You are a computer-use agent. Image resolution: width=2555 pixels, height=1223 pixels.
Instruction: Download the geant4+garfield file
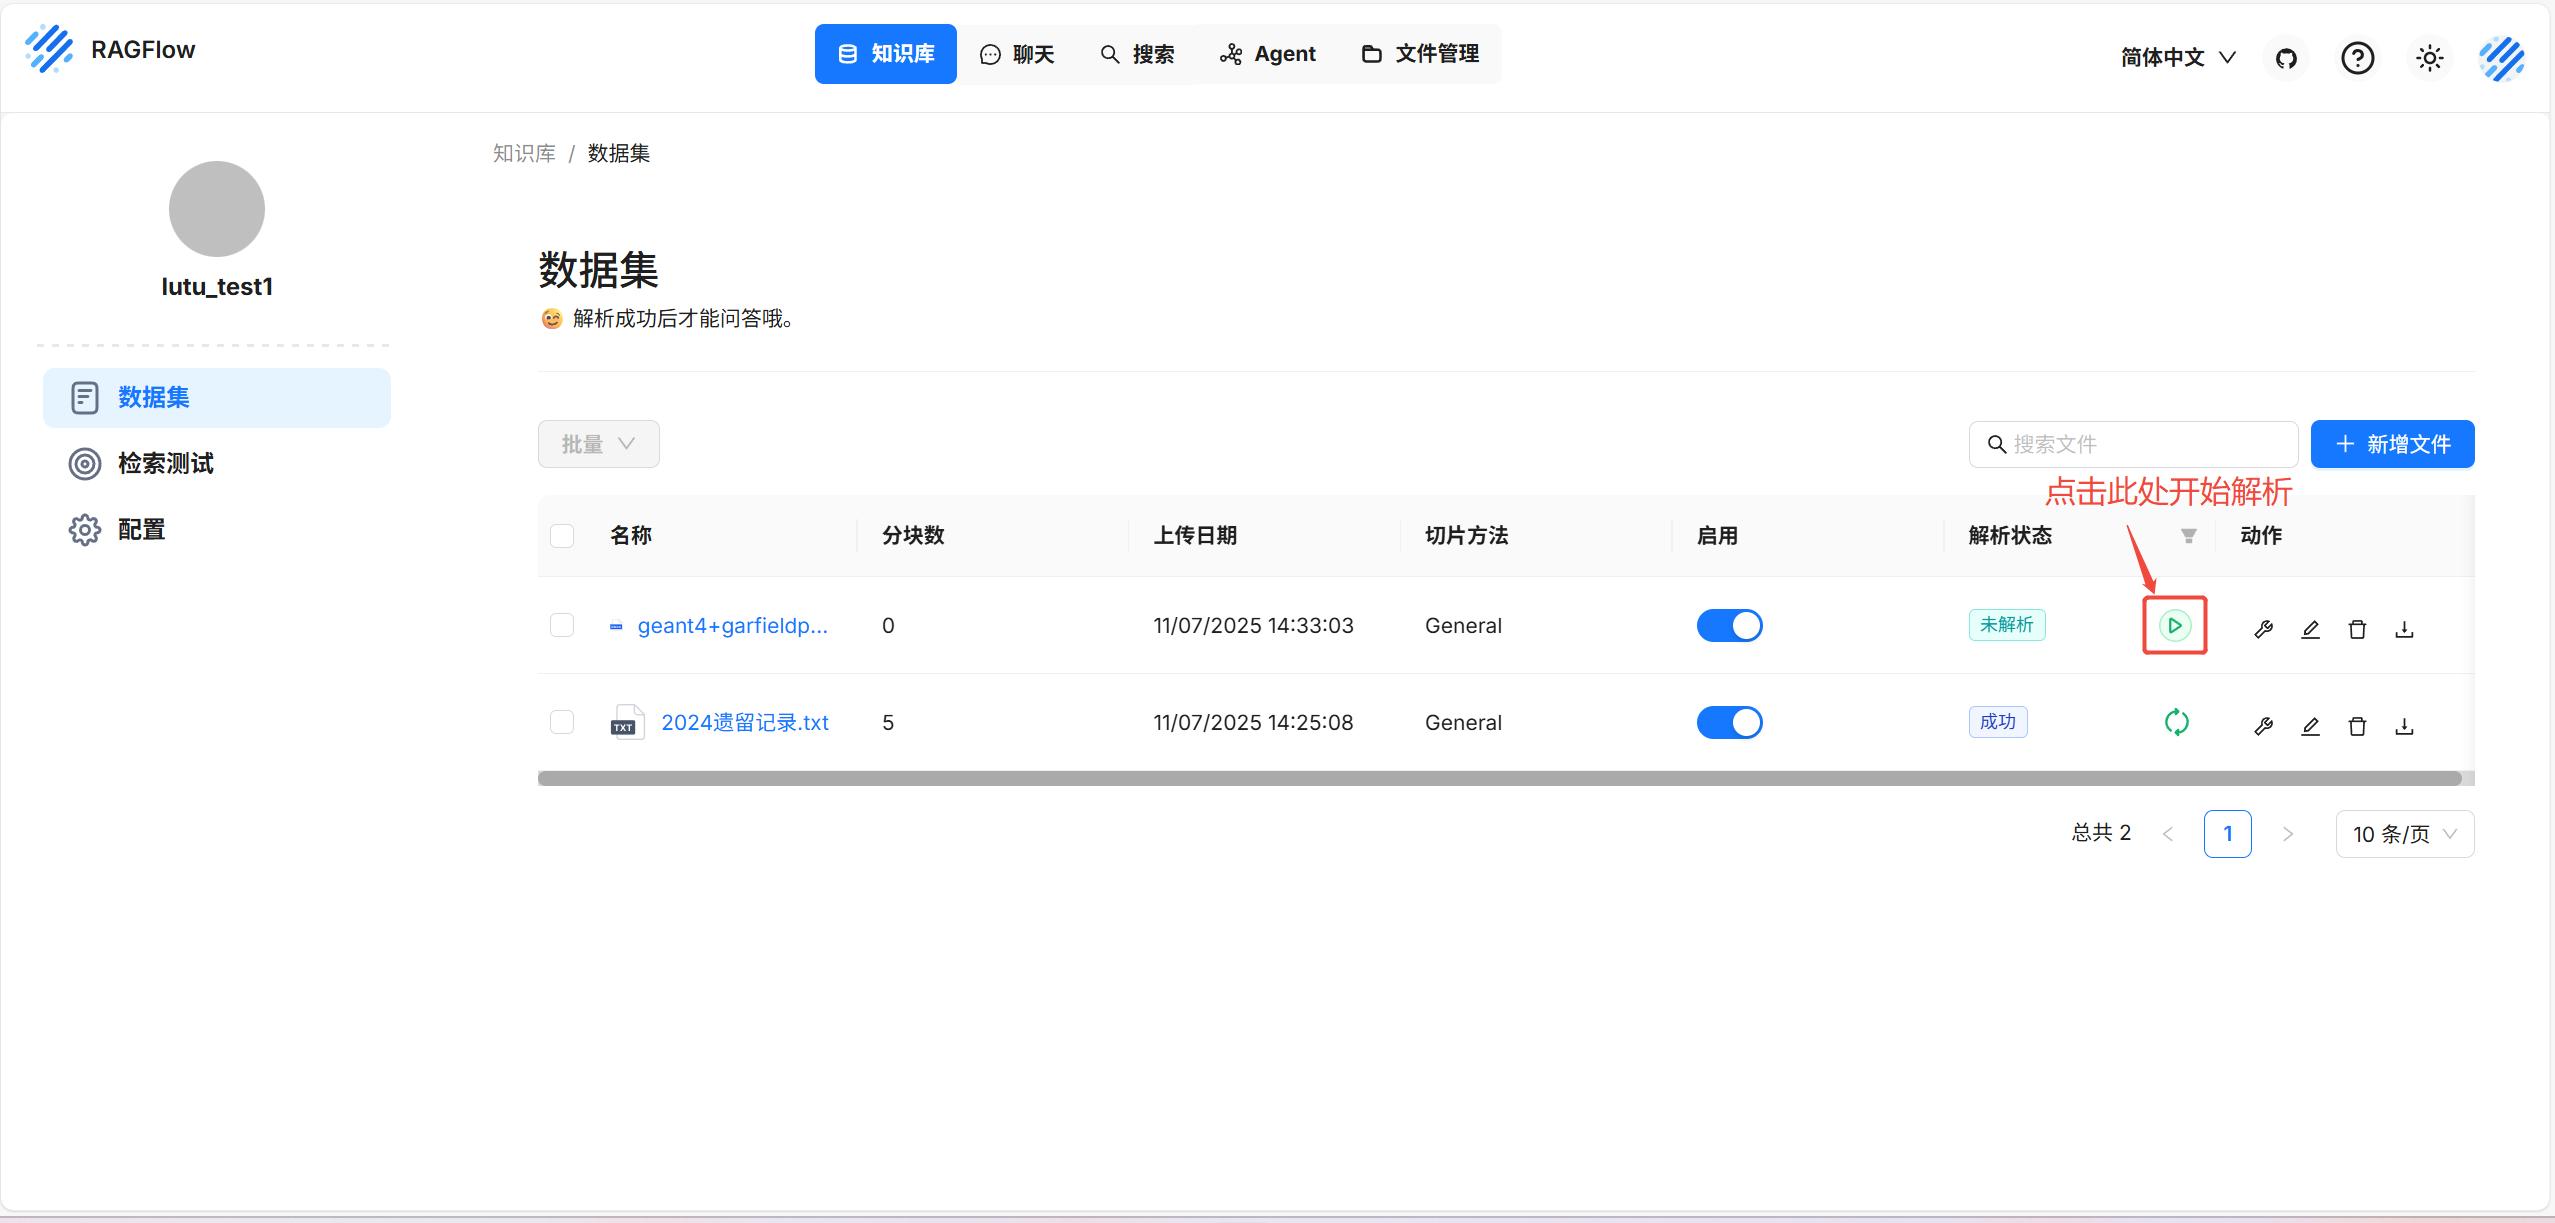tap(2404, 630)
